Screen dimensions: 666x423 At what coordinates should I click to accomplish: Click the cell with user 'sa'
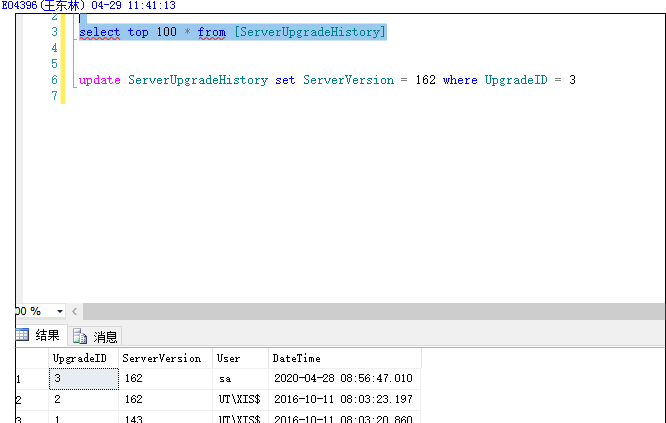240,379
